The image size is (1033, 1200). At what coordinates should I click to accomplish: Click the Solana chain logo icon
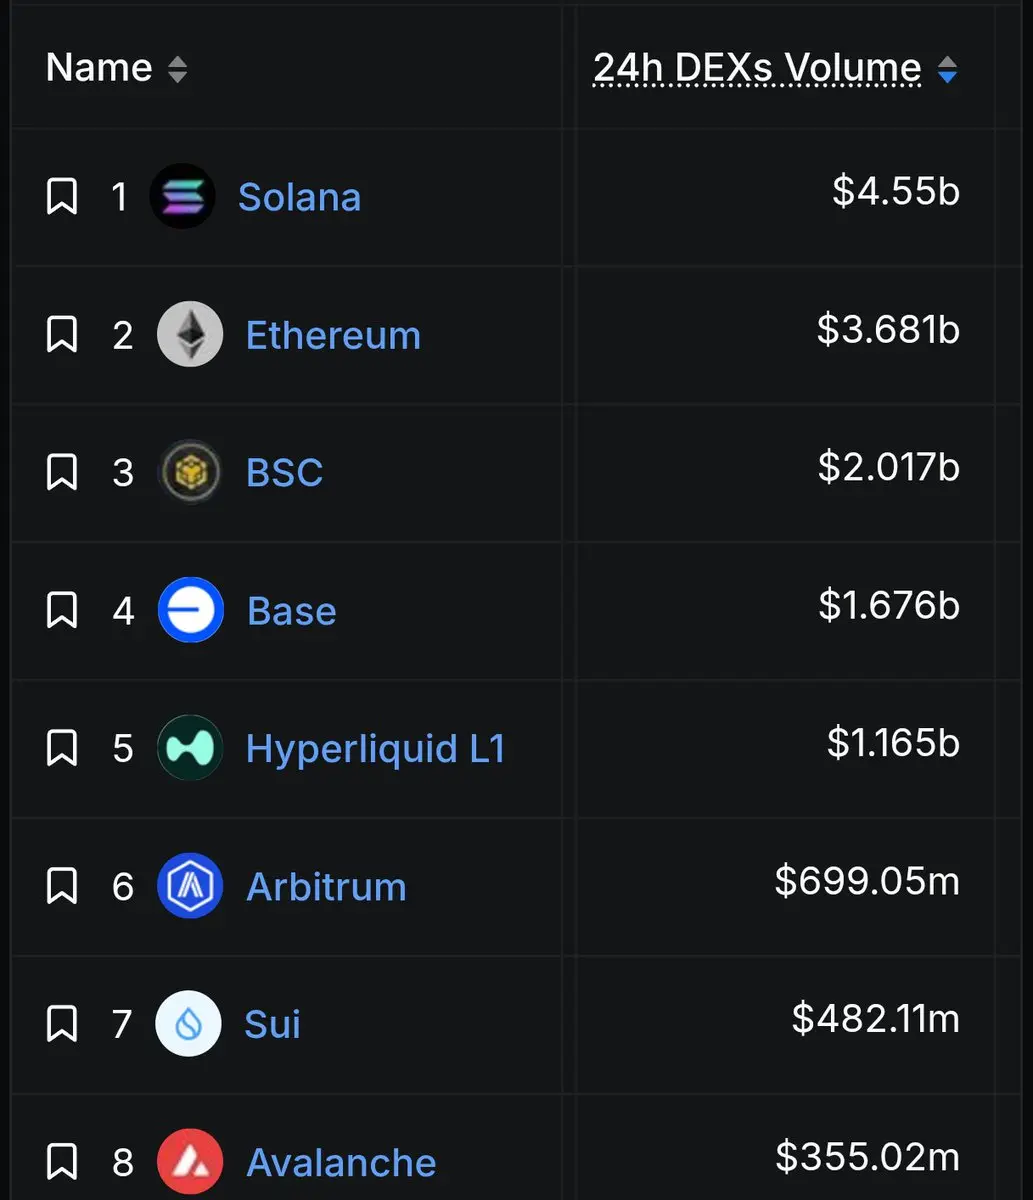182,196
